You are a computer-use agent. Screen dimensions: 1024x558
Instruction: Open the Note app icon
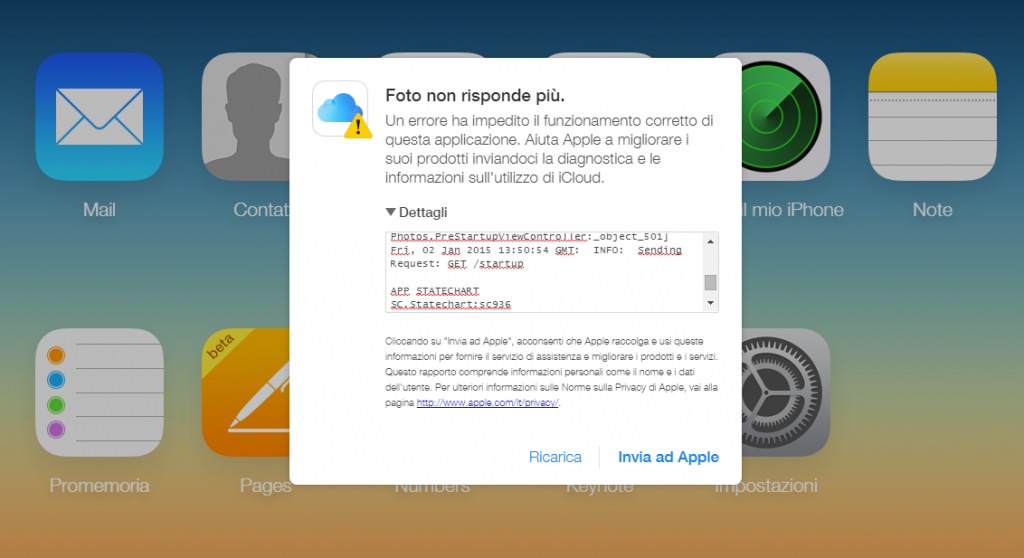click(932, 116)
